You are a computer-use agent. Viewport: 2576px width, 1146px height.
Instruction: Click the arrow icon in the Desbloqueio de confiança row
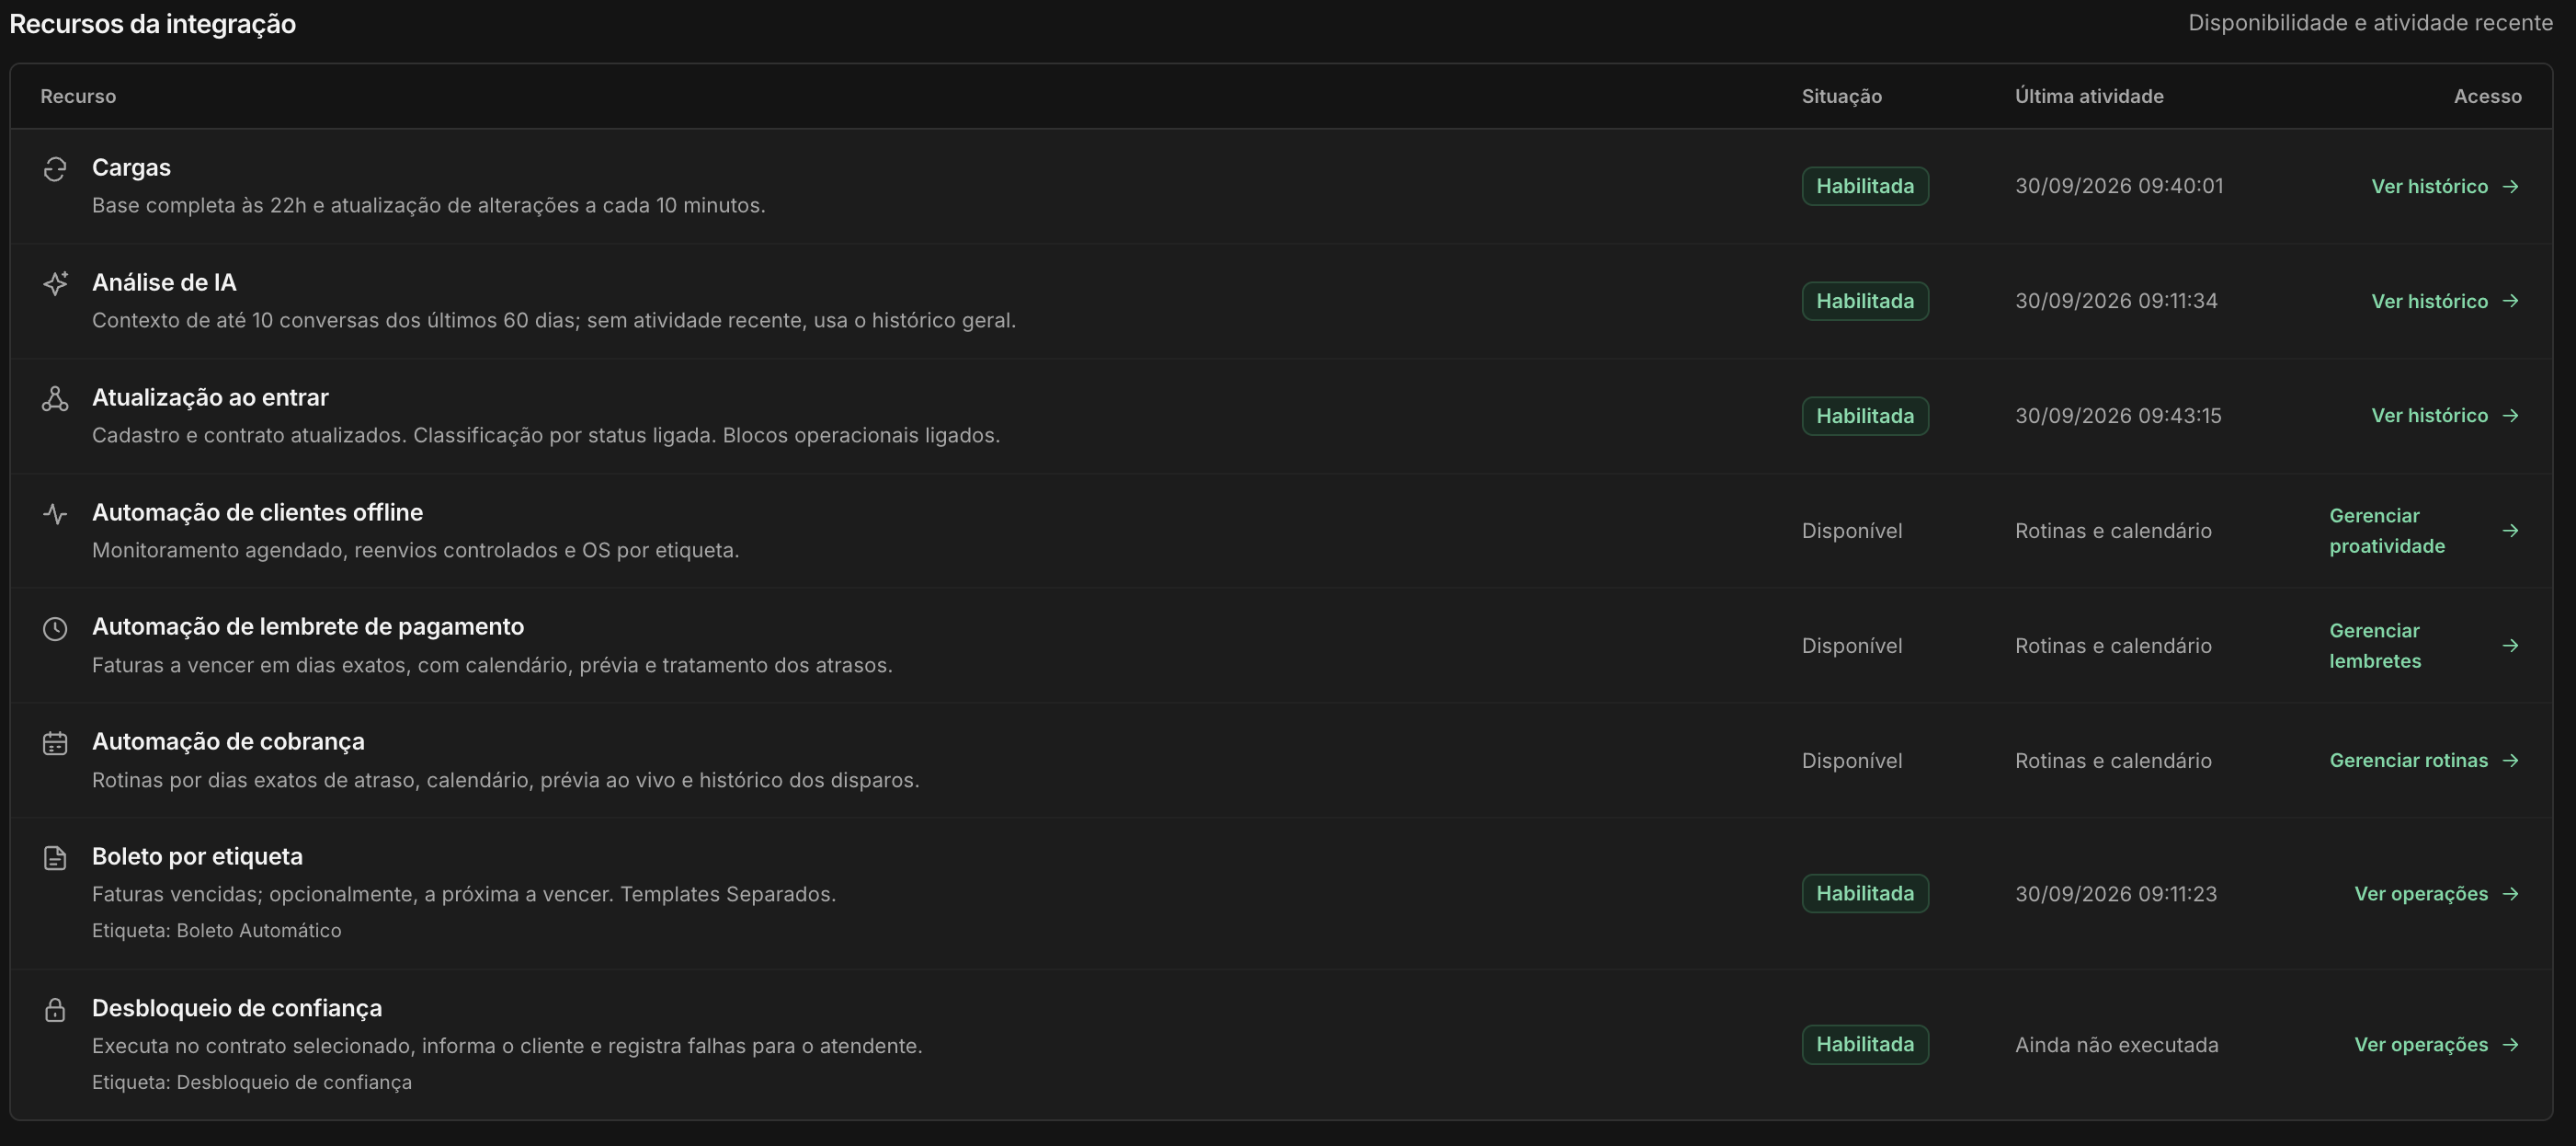pyautogui.click(x=2510, y=1045)
